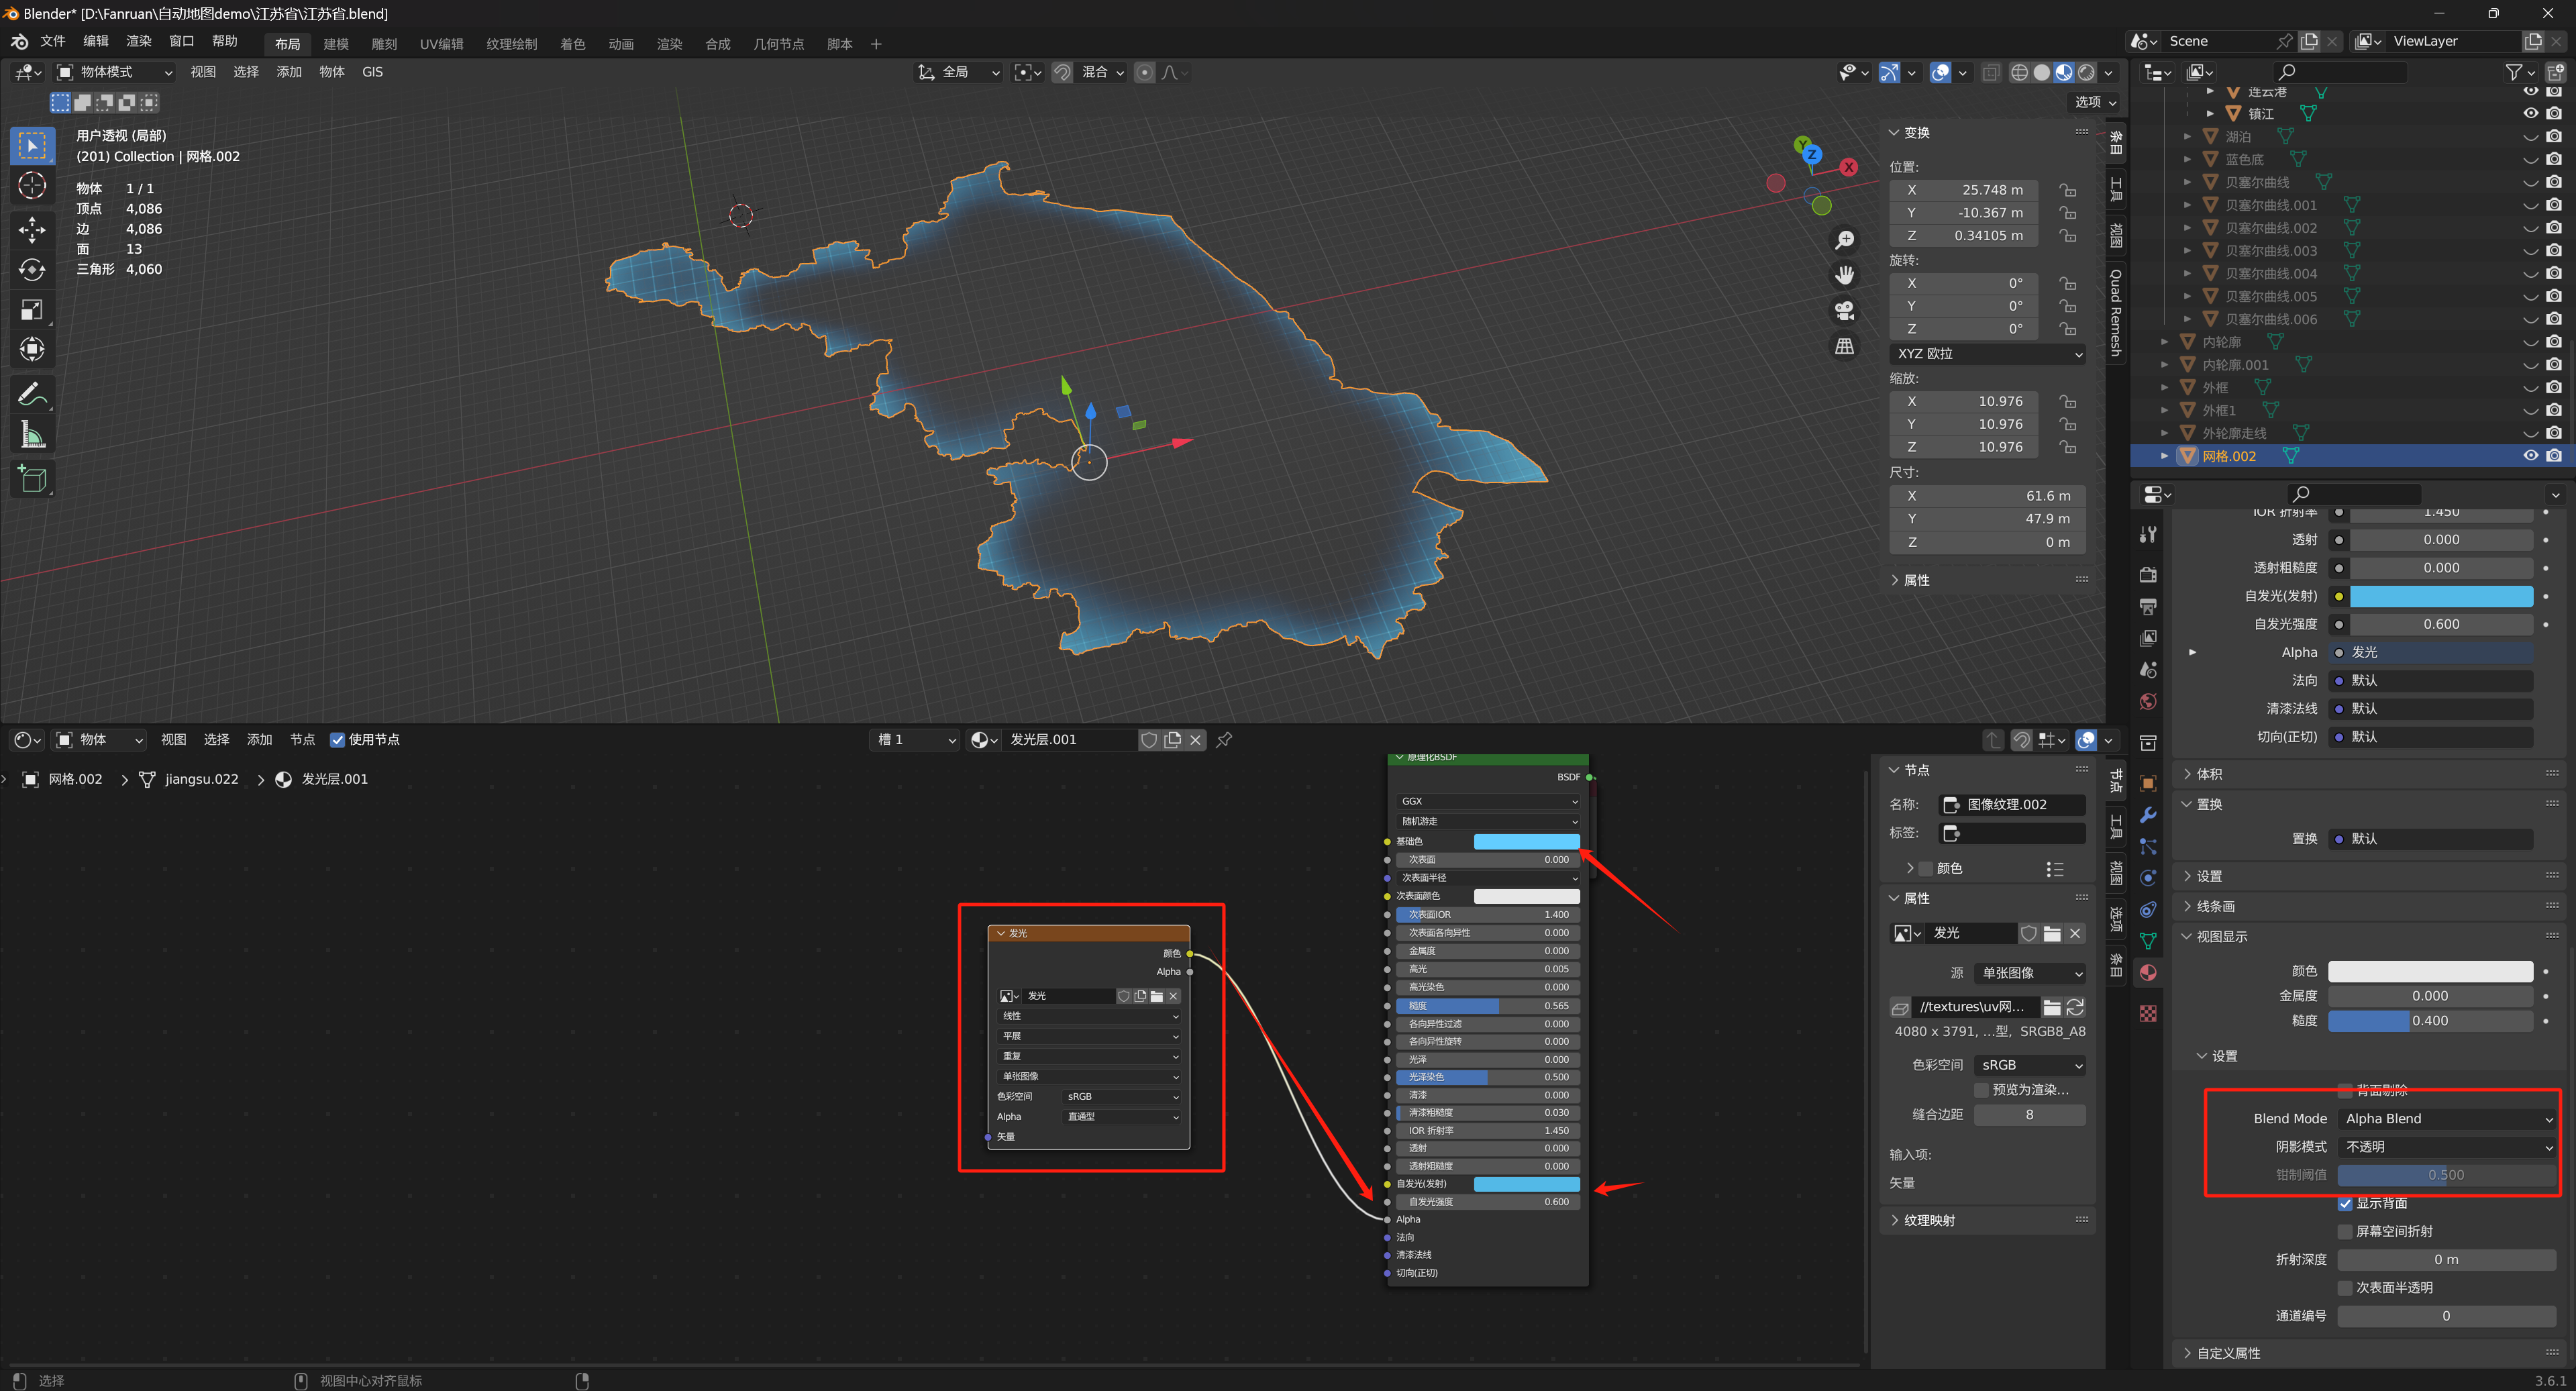This screenshot has width=2576, height=1391.
Task: Click the viewport zoom magnifier icon
Action: click(1844, 240)
